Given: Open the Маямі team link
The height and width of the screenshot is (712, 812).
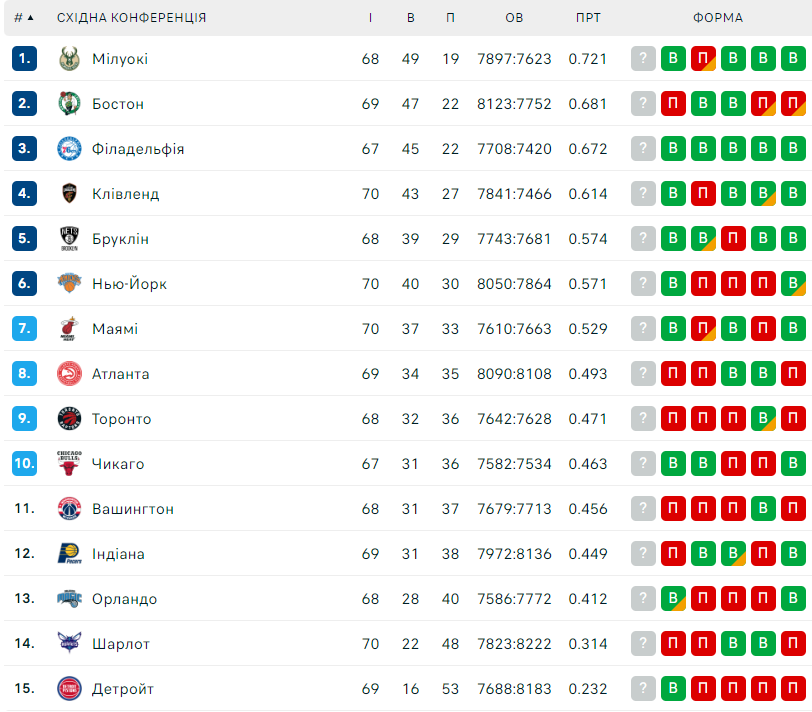Looking at the screenshot, I should point(115,329).
